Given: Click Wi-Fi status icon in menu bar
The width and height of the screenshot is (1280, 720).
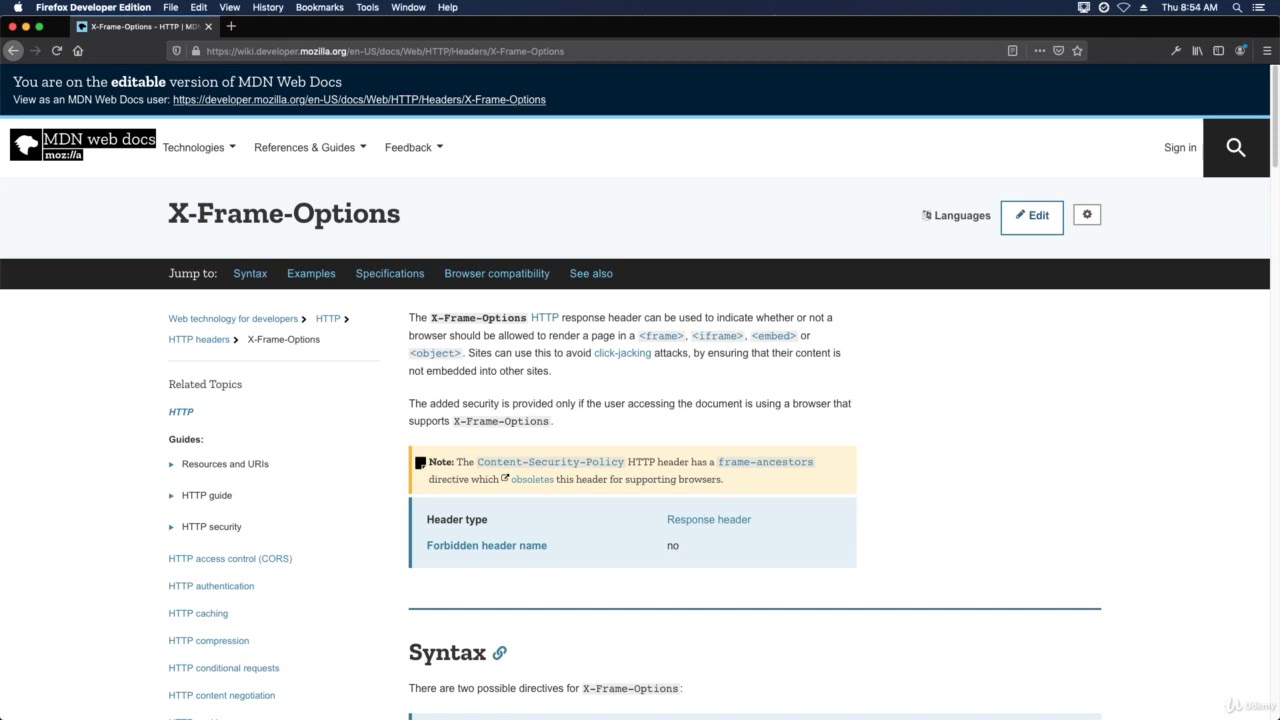Looking at the screenshot, I should (1124, 7).
